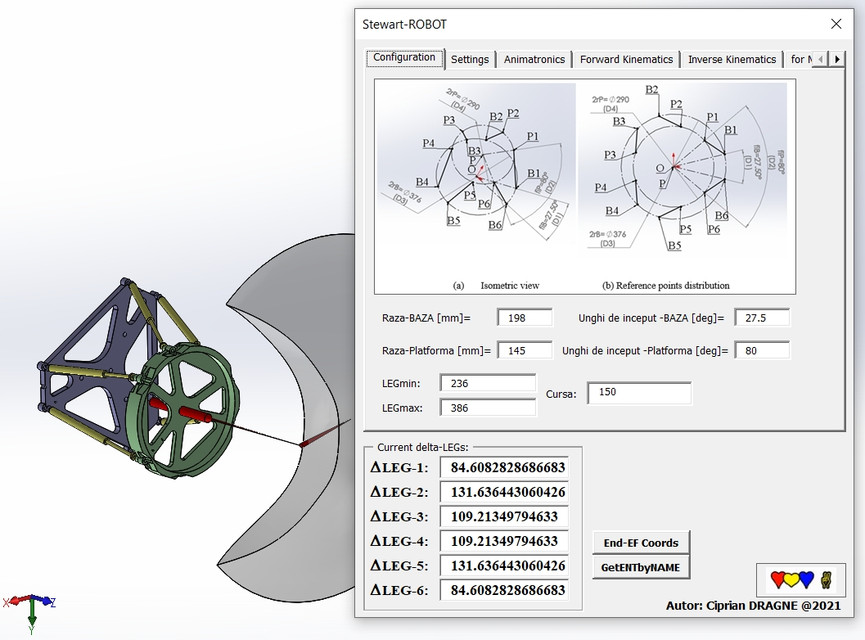Screen dimensions: 865x640
Task: Click the left arrow to scroll the tab strip
Action: point(821,59)
